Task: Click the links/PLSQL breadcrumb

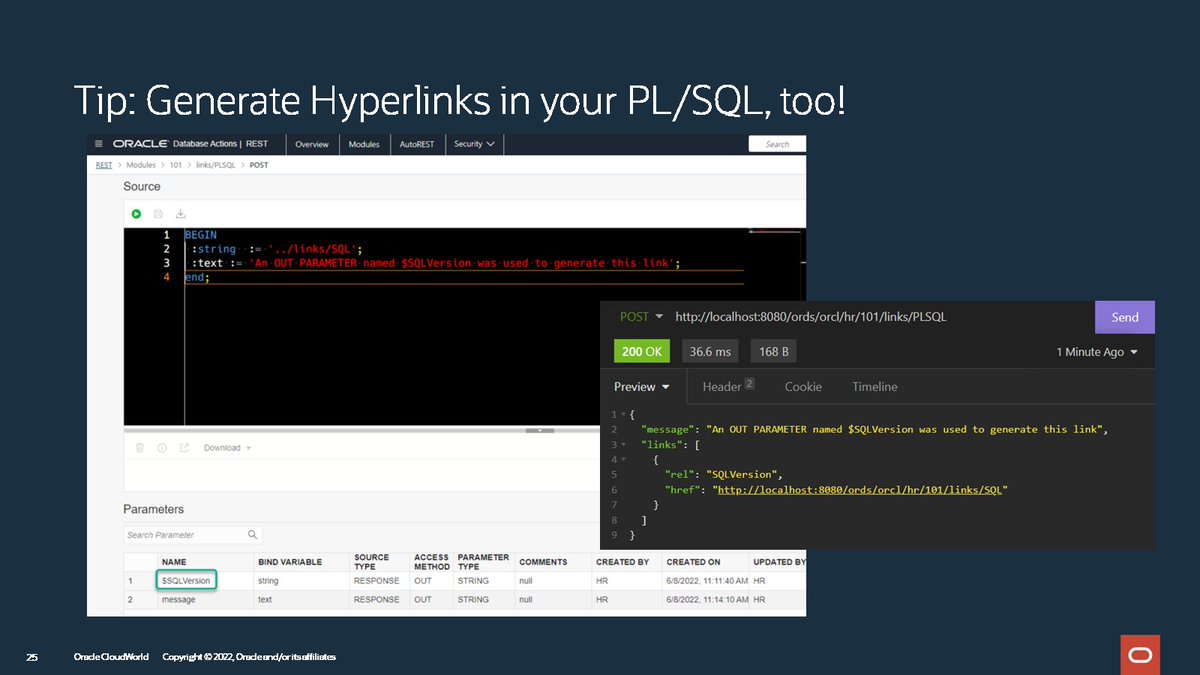Action: (216, 165)
